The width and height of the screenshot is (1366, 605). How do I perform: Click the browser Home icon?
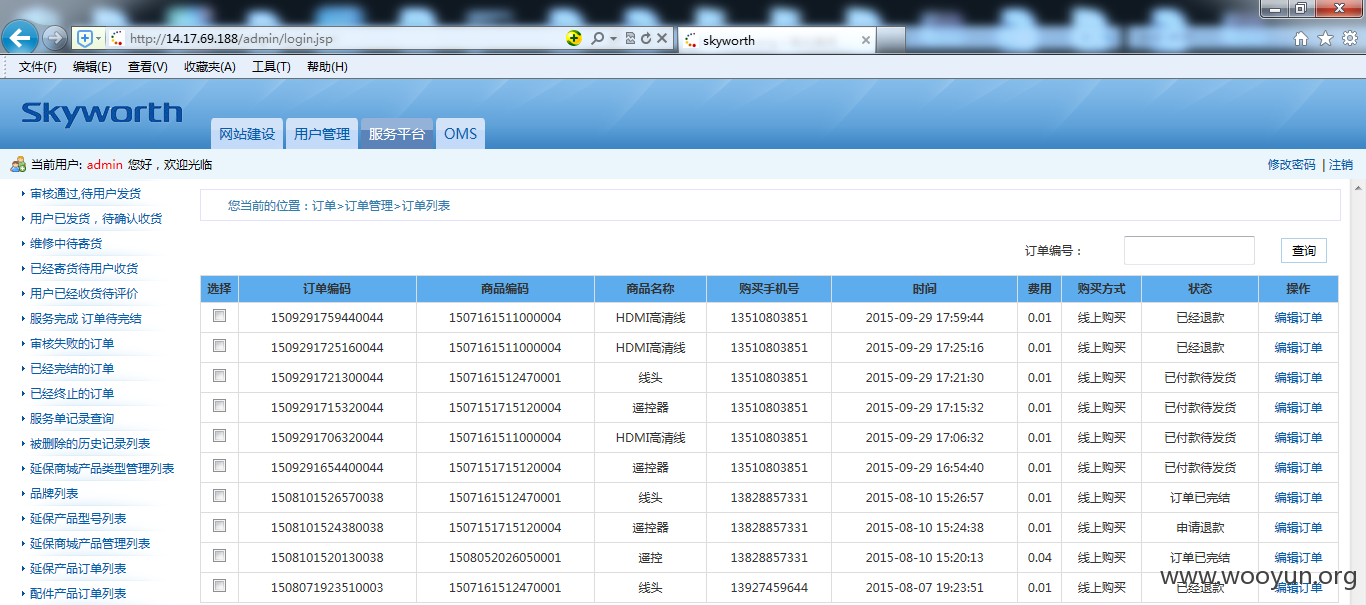coord(1301,38)
